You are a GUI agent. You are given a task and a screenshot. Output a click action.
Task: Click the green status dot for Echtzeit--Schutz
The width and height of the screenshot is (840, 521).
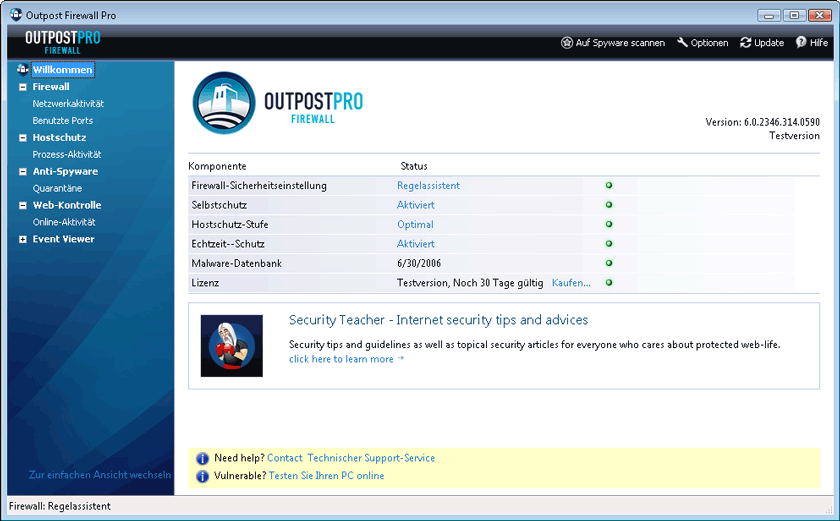[609, 244]
